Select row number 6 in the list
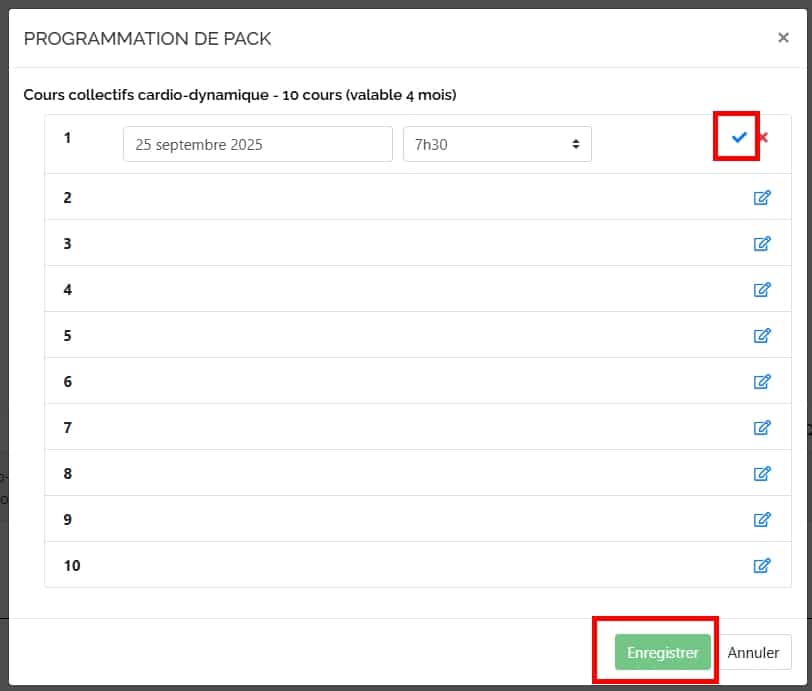Image resolution: width=812 pixels, height=691 pixels. click(68, 382)
